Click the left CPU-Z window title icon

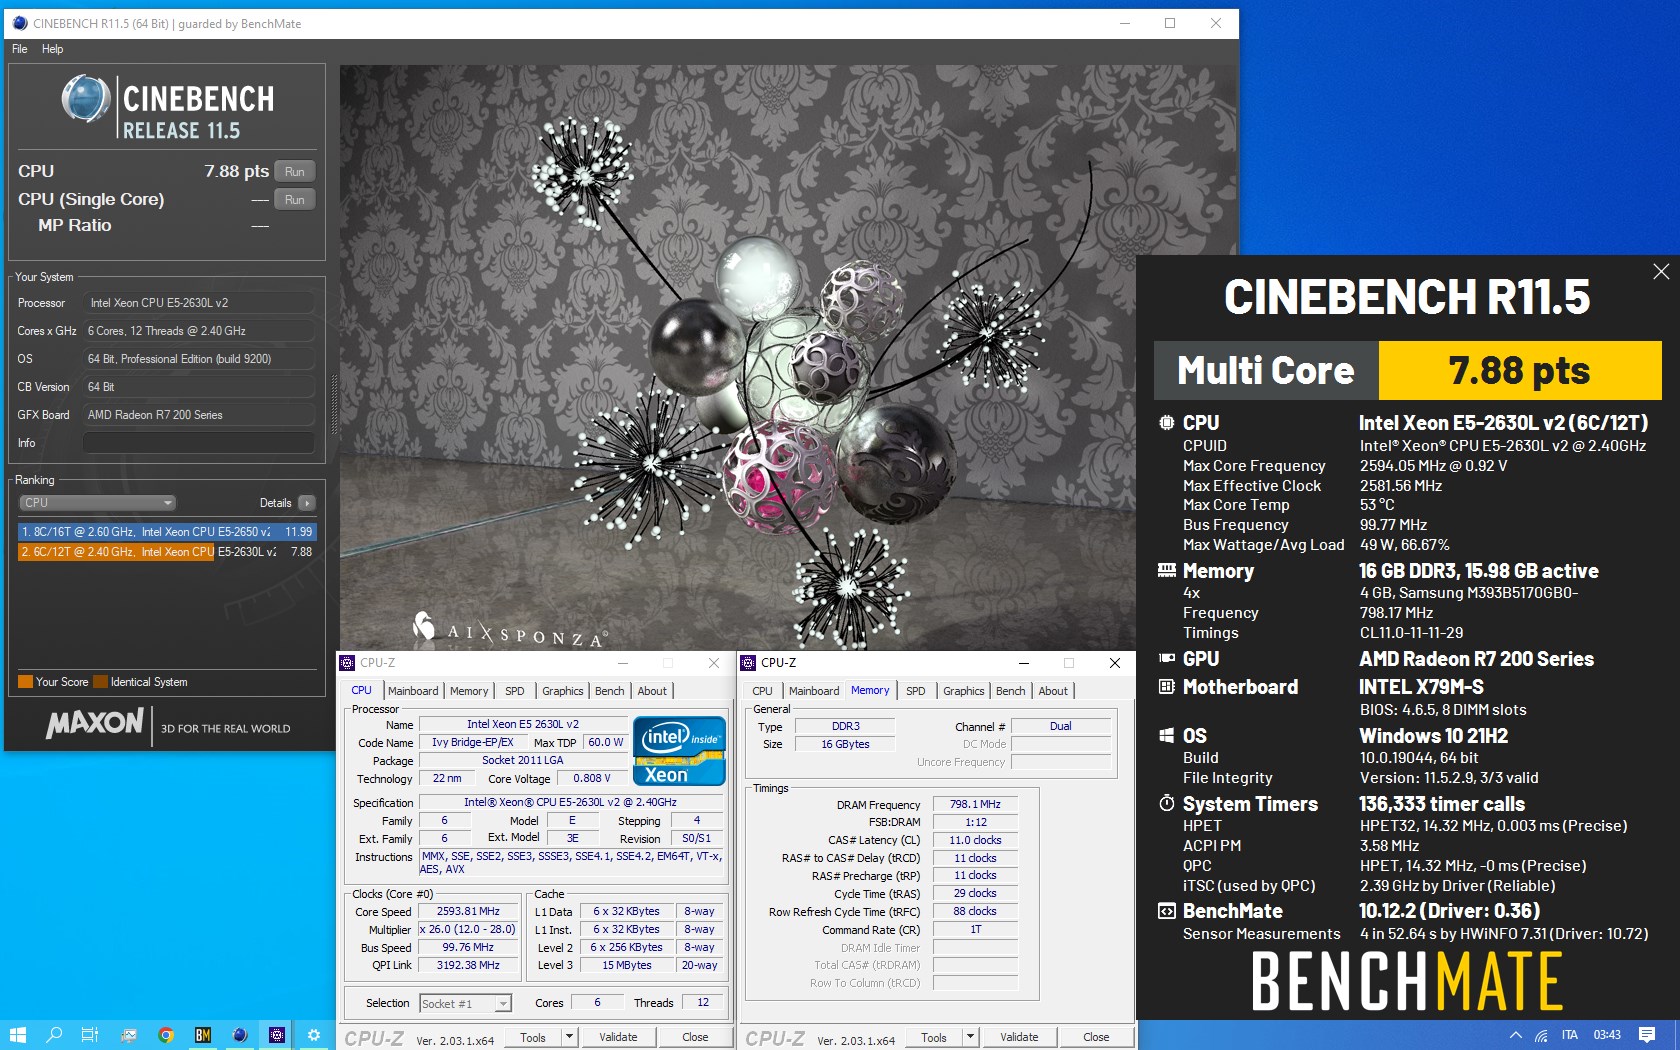(x=347, y=663)
